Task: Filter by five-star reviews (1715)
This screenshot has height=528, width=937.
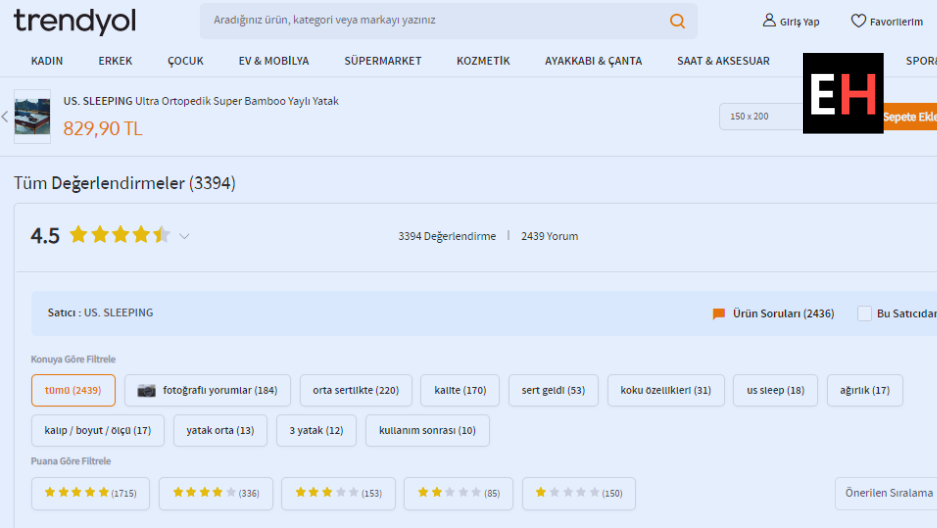Action: (90, 493)
